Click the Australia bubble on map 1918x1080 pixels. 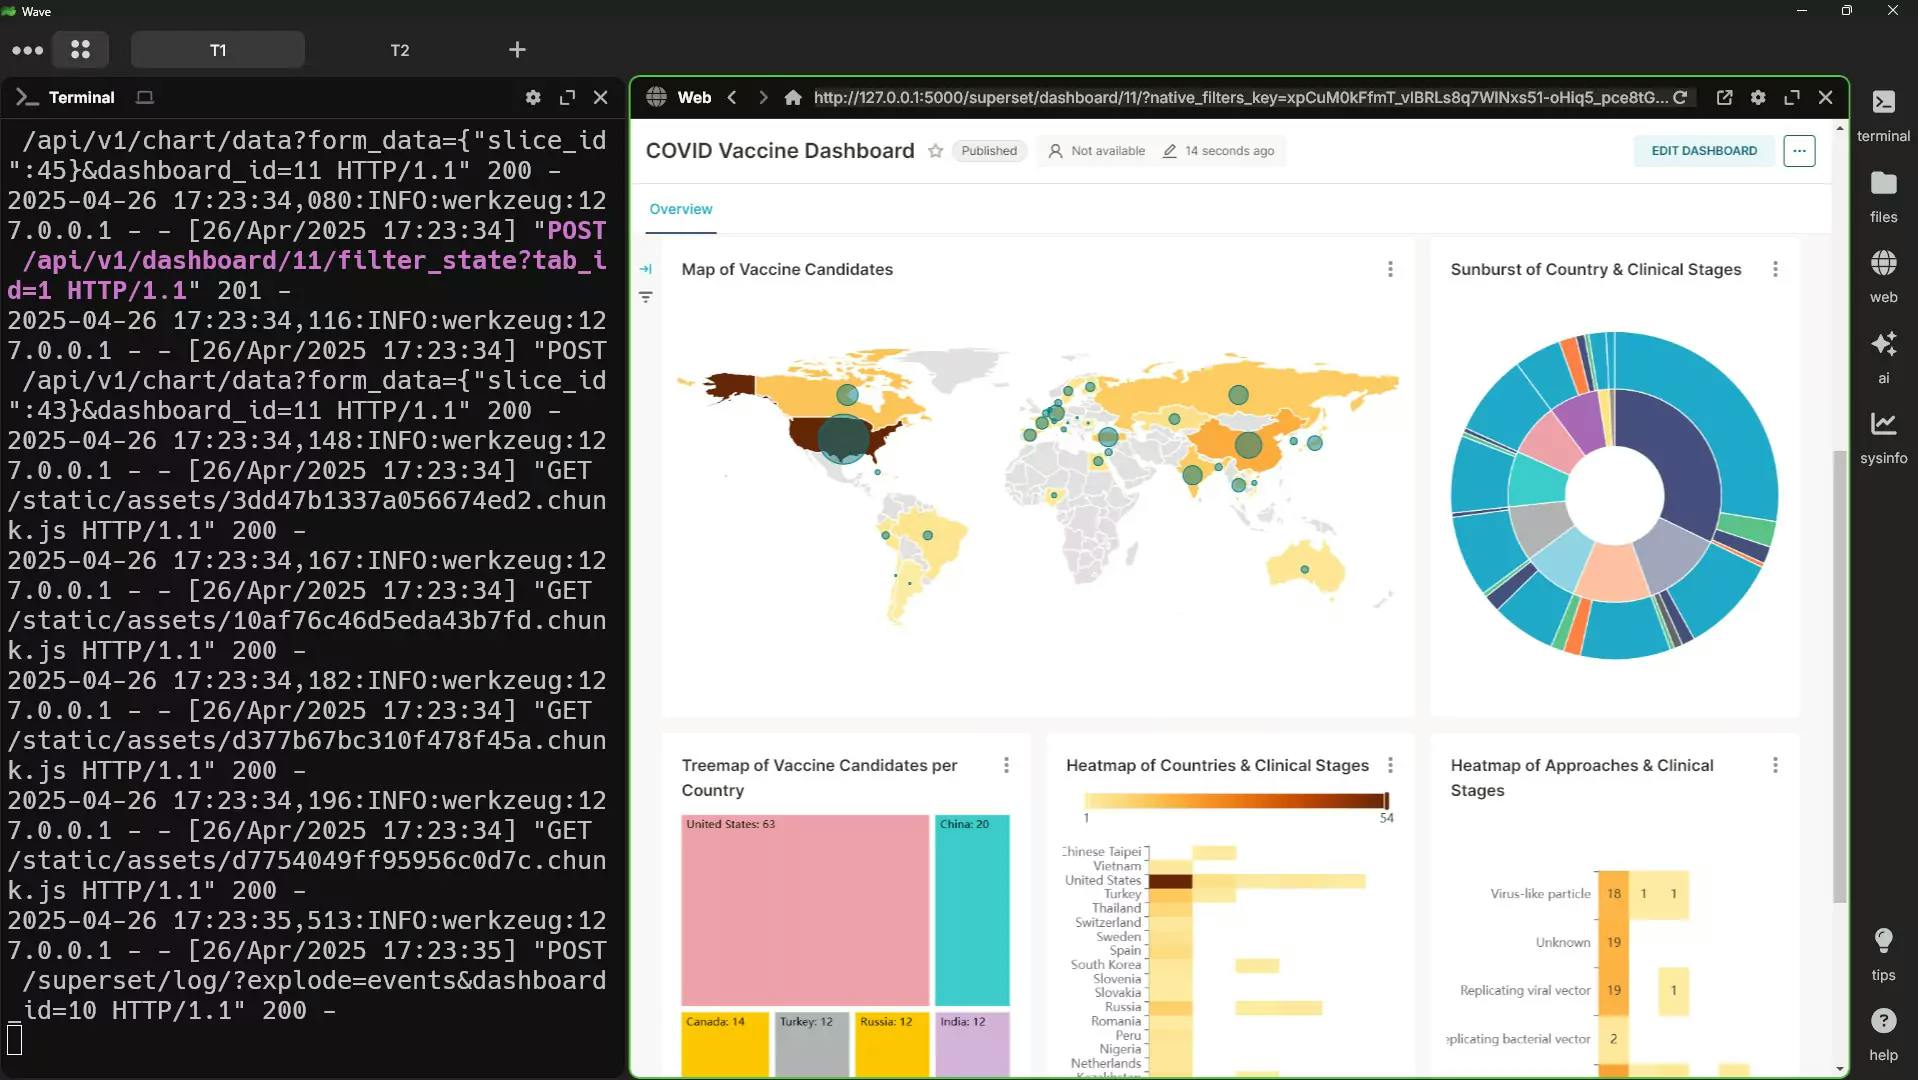[x=1304, y=569]
